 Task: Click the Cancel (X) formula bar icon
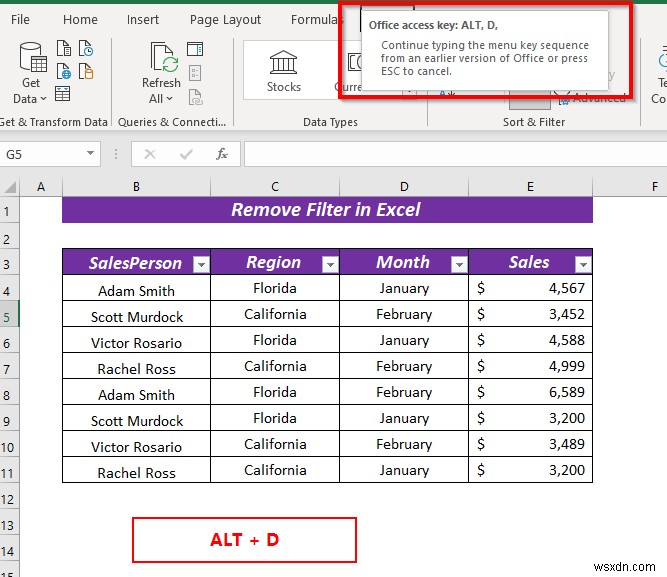(x=150, y=154)
